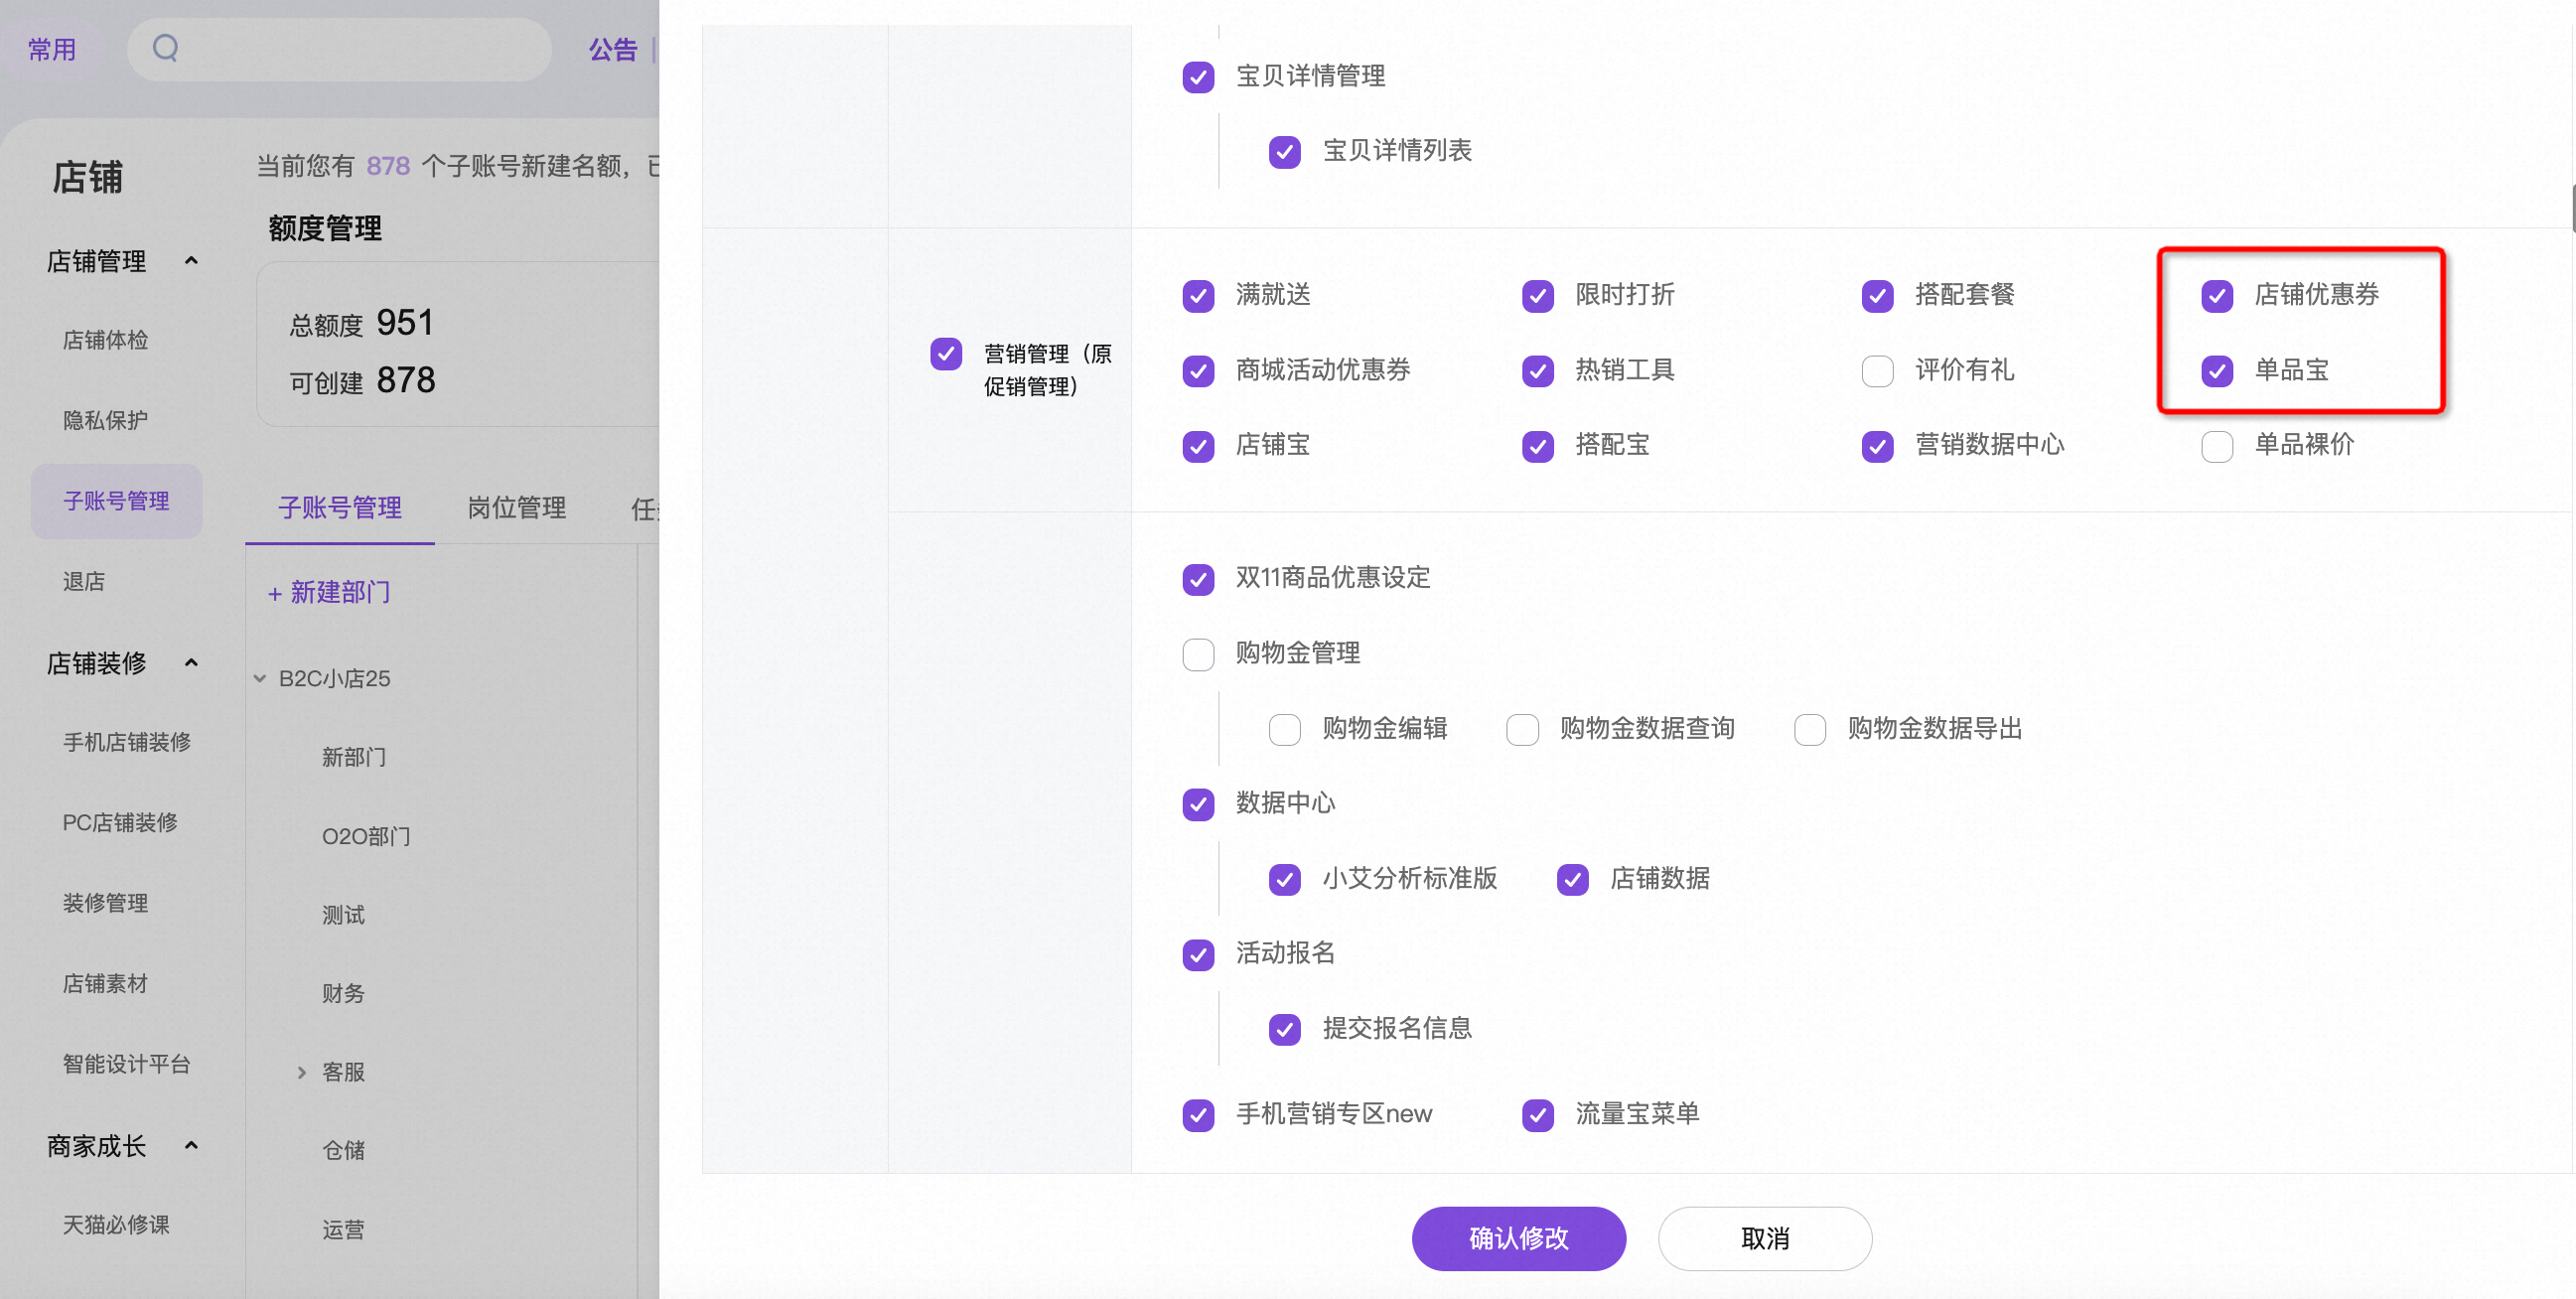Uncheck the 宝贝详情列表 checkbox
The image size is (2576, 1299).
tap(1285, 152)
